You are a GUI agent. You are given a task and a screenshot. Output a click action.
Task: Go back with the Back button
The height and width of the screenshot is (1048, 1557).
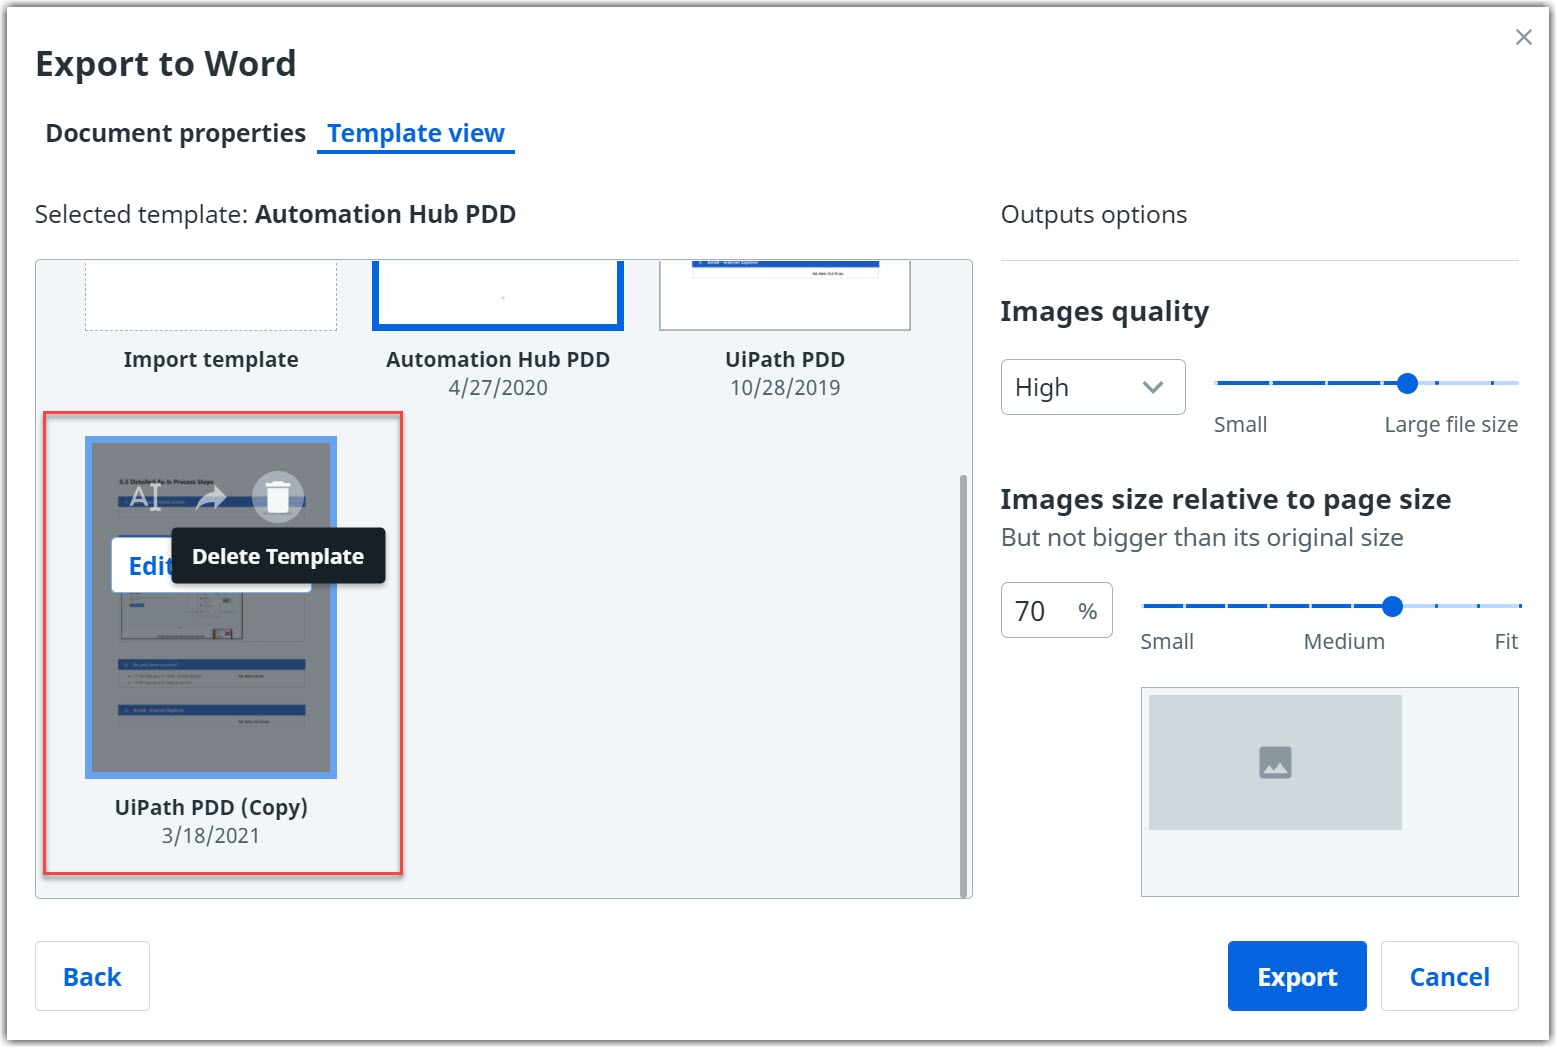(92, 976)
